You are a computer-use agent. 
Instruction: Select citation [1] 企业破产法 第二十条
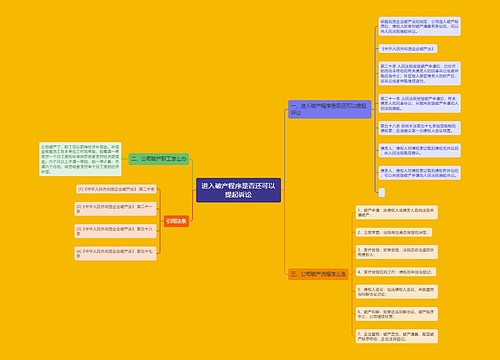click(116, 189)
